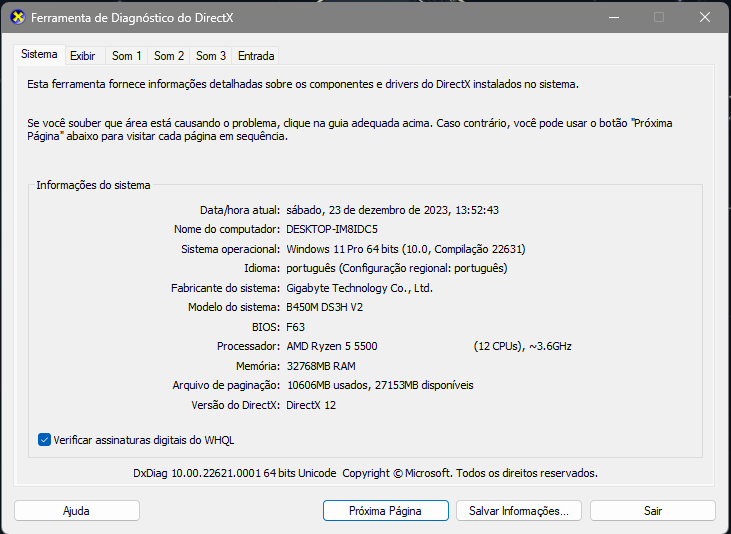
Task: Click the (12 CPUs), ~3.6GHz text
Action: 523,347
